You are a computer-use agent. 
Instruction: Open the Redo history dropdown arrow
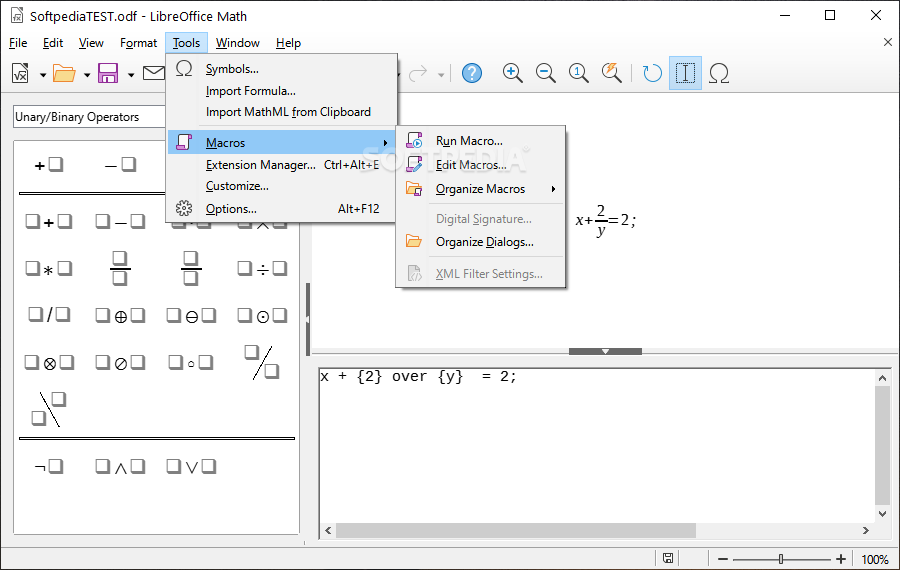441,75
